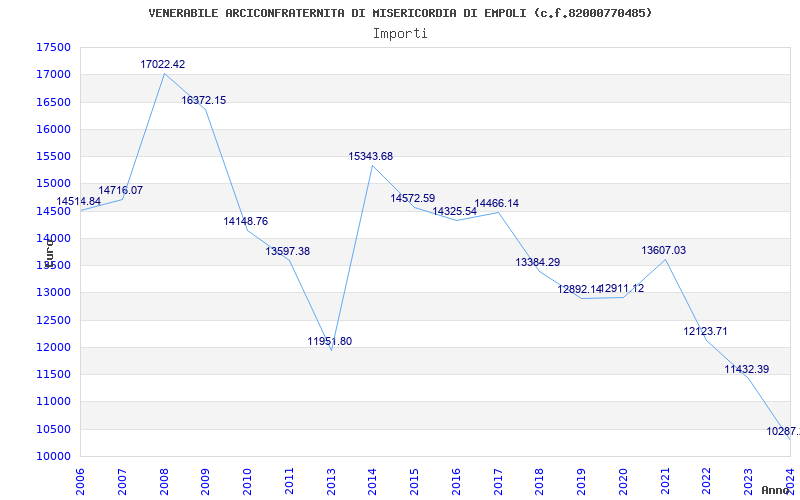This screenshot has height=500, width=800.
Task: Click x-axis year label 2021
Action: coord(665,481)
